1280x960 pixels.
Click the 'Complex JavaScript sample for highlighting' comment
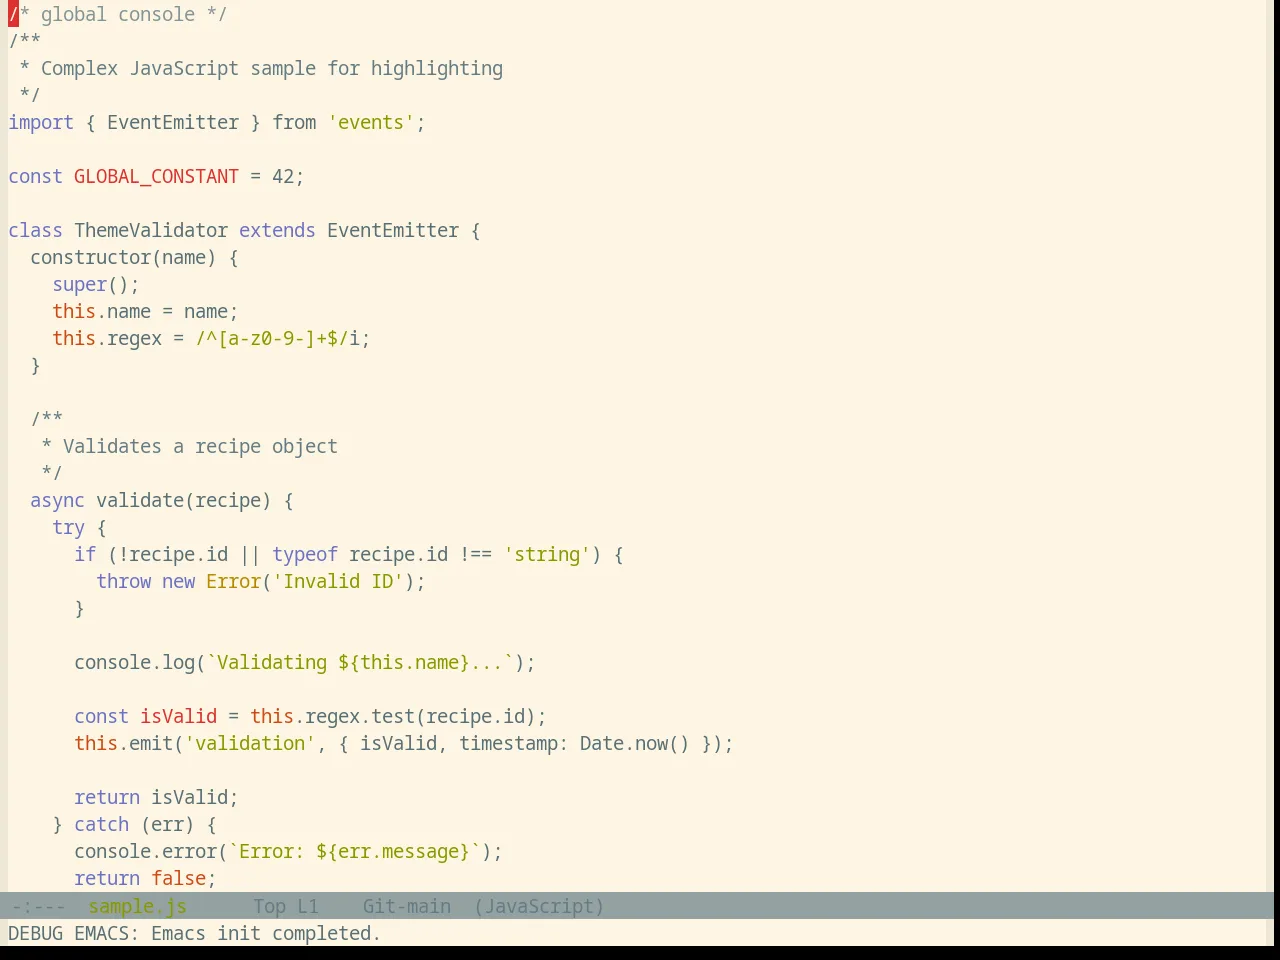pyautogui.click(x=272, y=68)
